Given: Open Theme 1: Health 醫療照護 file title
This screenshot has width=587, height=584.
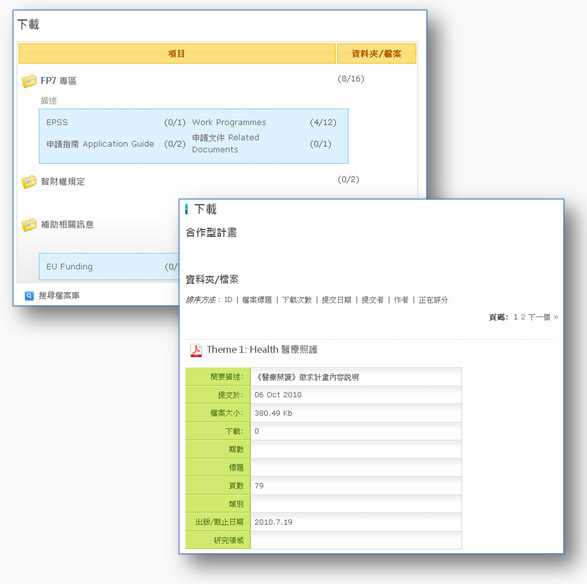Looking at the screenshot, I should 262,350.
